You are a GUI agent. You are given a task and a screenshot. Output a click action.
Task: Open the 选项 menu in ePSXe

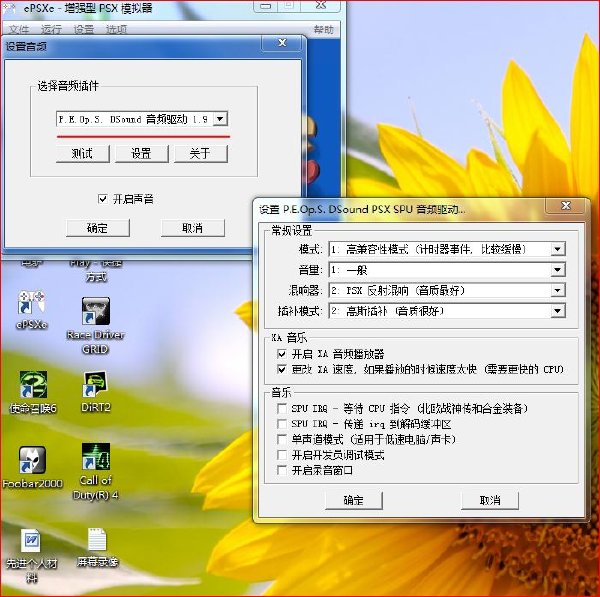116,29
